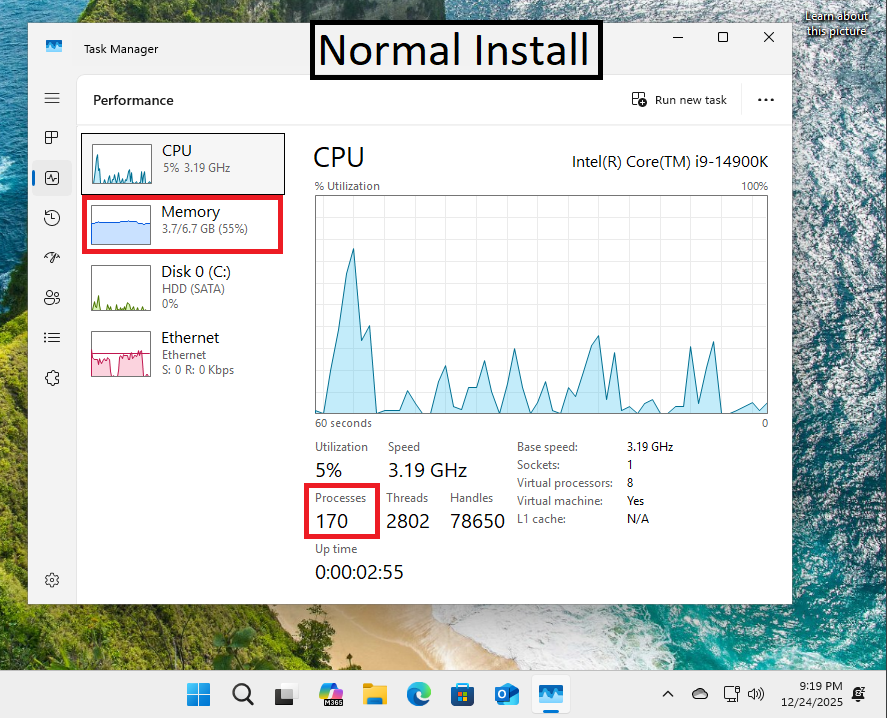
Task: Go to the Processes page icon
Action: point(52,138)
